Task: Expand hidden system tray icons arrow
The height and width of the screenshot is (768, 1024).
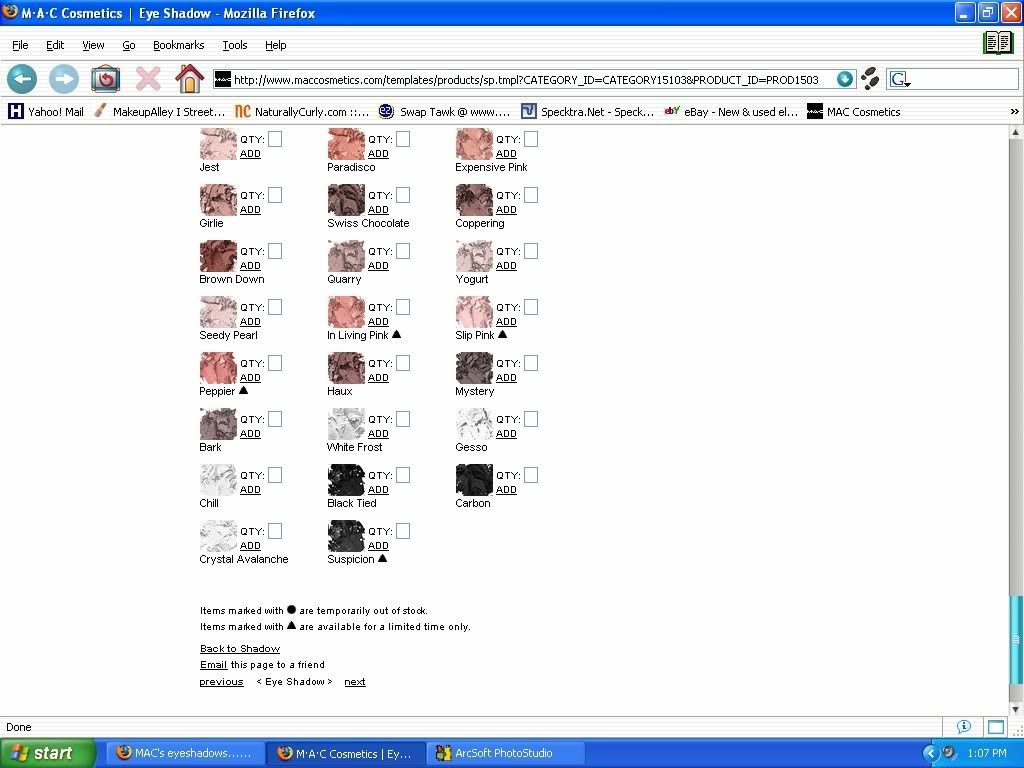Action: [x=930, y=753]
